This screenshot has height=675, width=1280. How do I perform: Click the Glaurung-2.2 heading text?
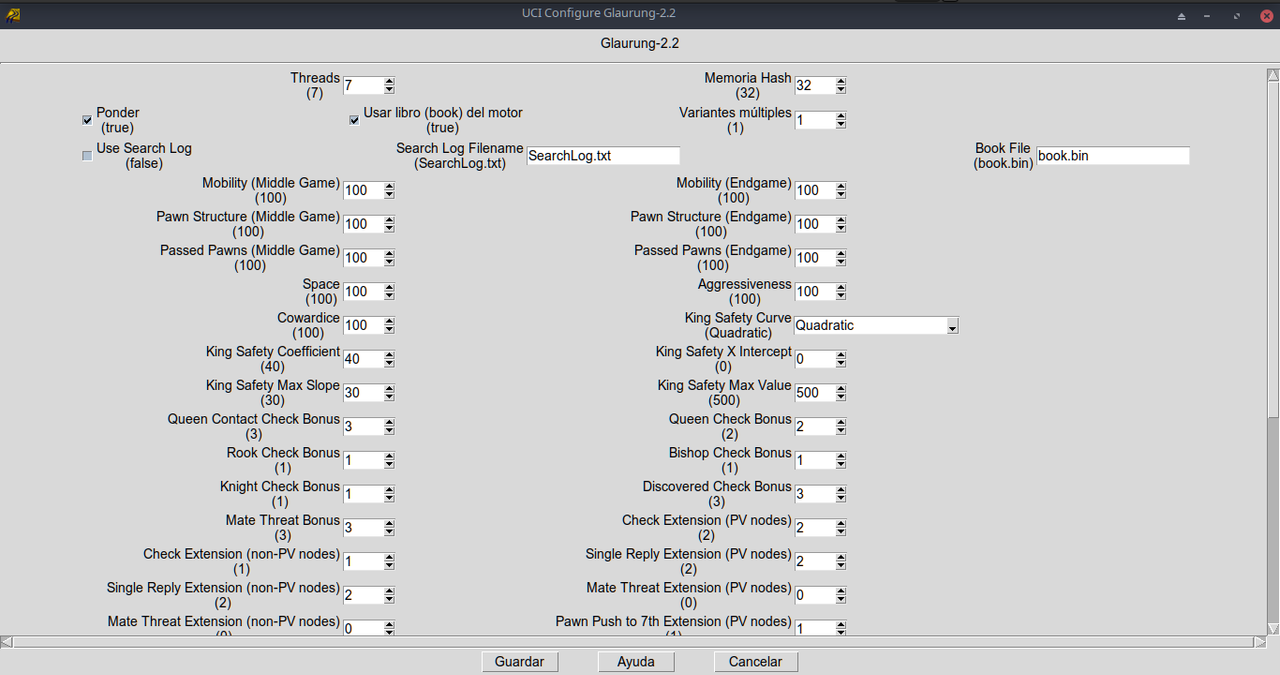(640, 44)
